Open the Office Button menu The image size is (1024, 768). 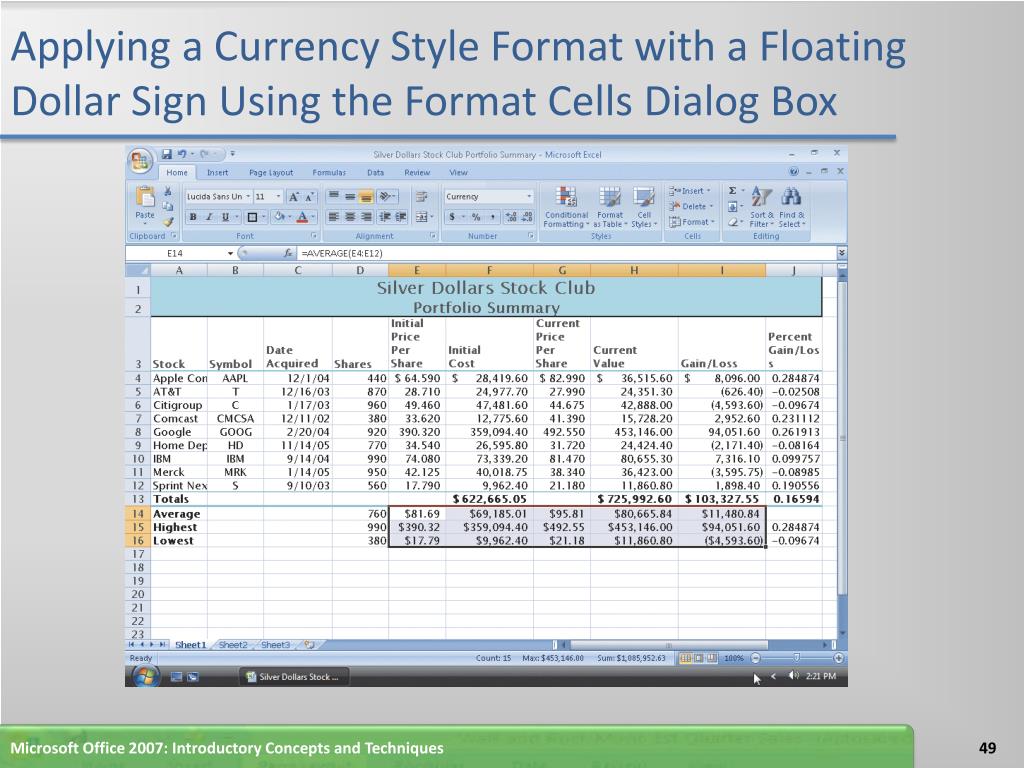click(140, 161)
